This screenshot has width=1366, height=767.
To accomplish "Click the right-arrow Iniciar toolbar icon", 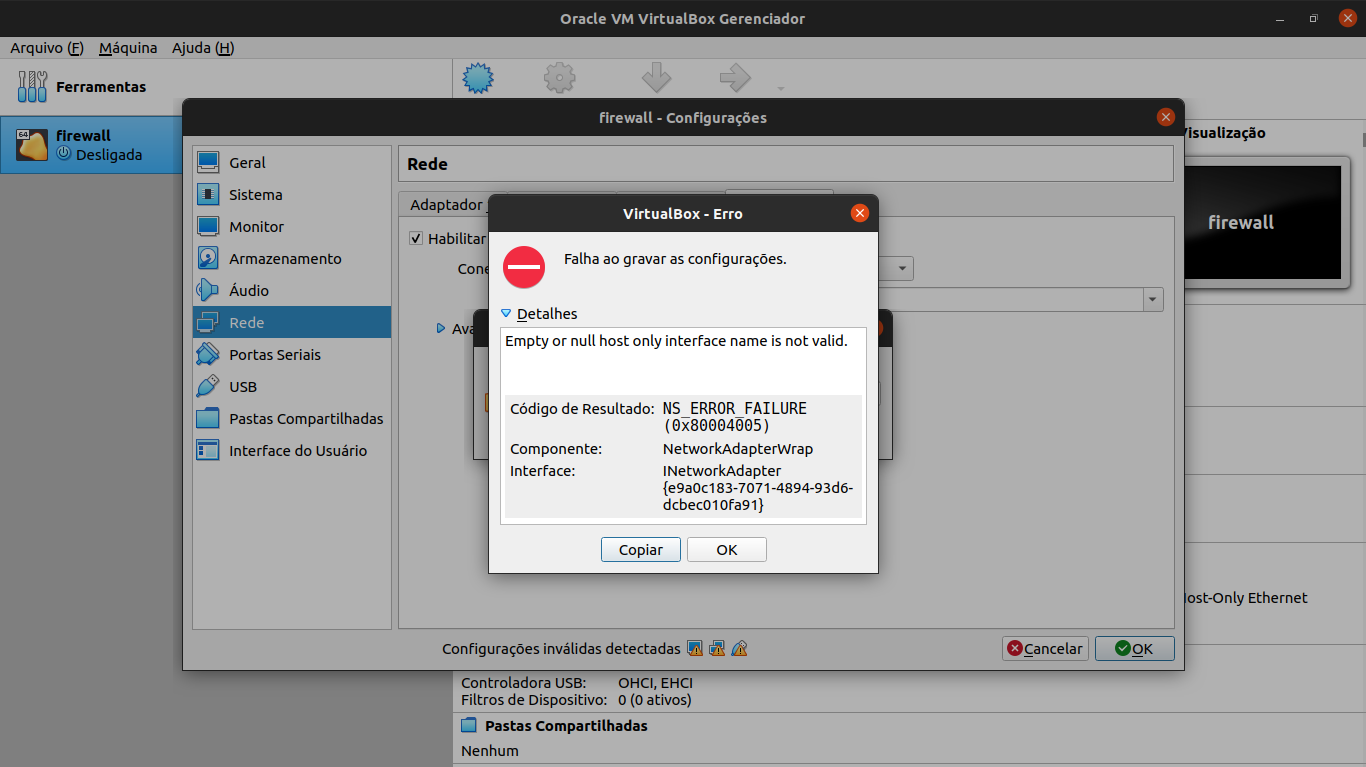I will click(735, 78).
